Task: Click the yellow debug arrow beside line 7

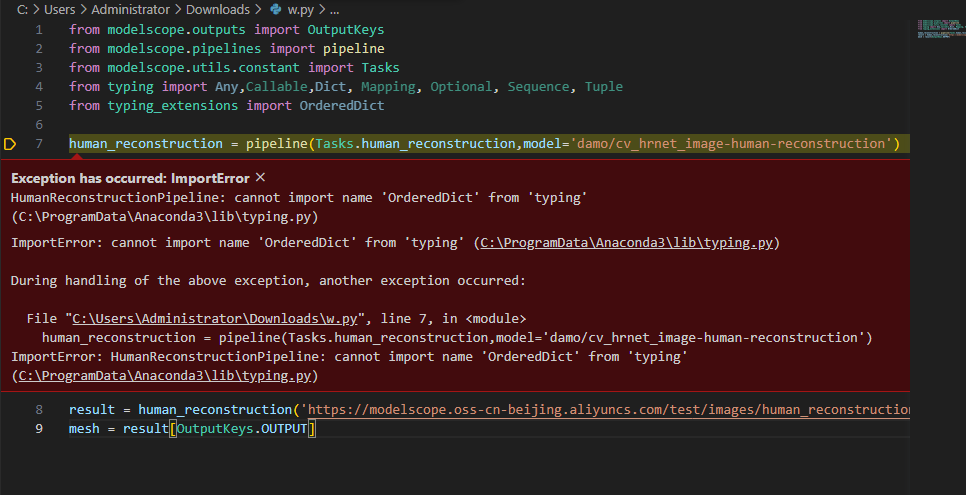Action: 11,145
